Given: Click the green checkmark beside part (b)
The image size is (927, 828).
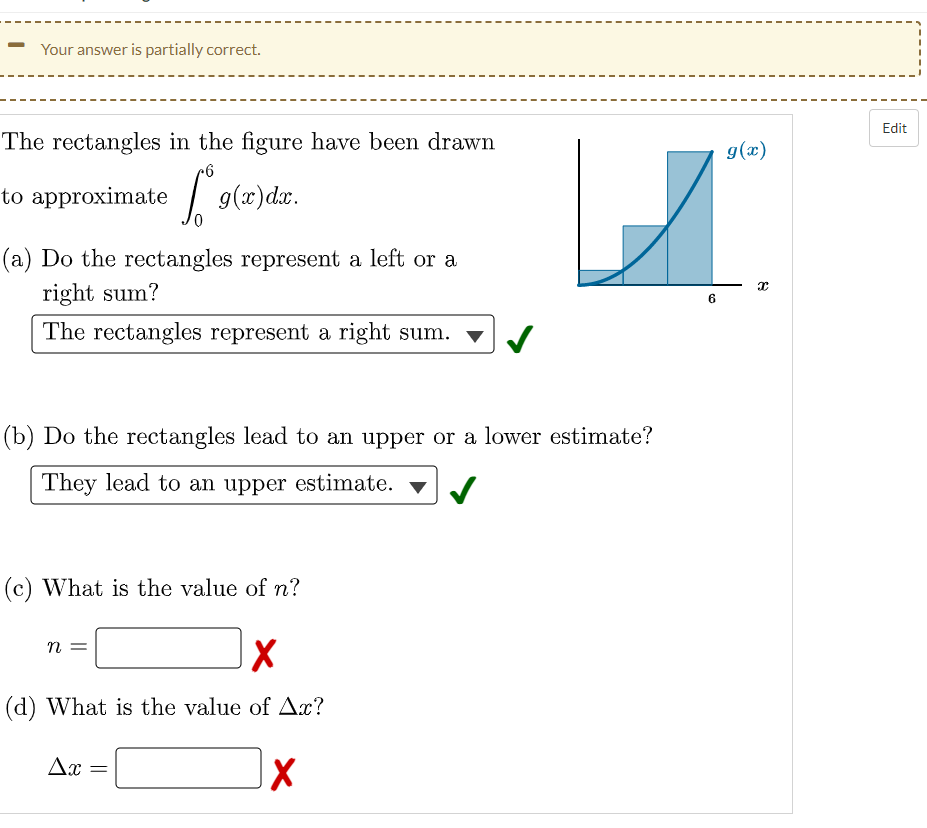Looking at the screenshot, I should click(x=461, y=485).
